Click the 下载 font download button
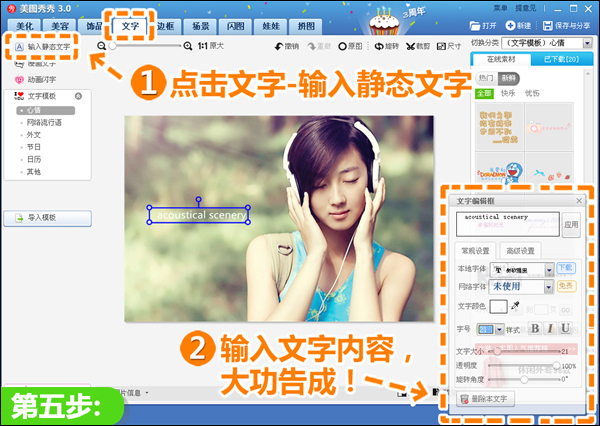 coord(566,268)
